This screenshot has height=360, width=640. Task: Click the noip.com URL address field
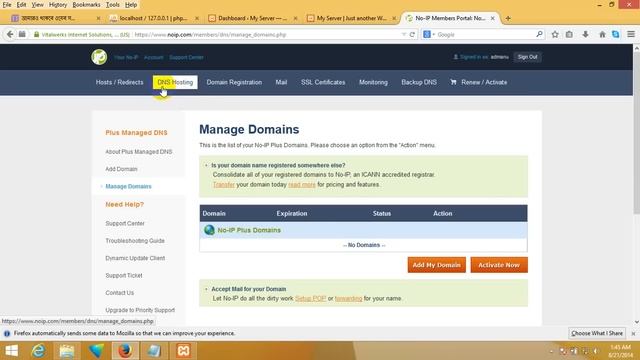pyautogui.click(x=265, y=35)
